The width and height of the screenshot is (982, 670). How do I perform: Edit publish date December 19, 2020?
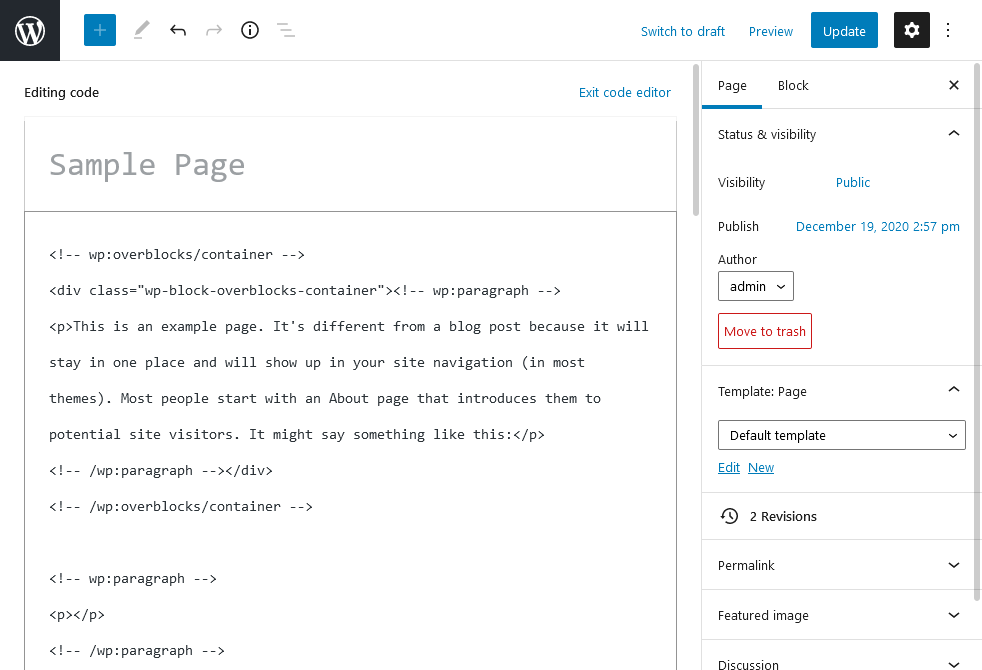click(x=877, y=226)
